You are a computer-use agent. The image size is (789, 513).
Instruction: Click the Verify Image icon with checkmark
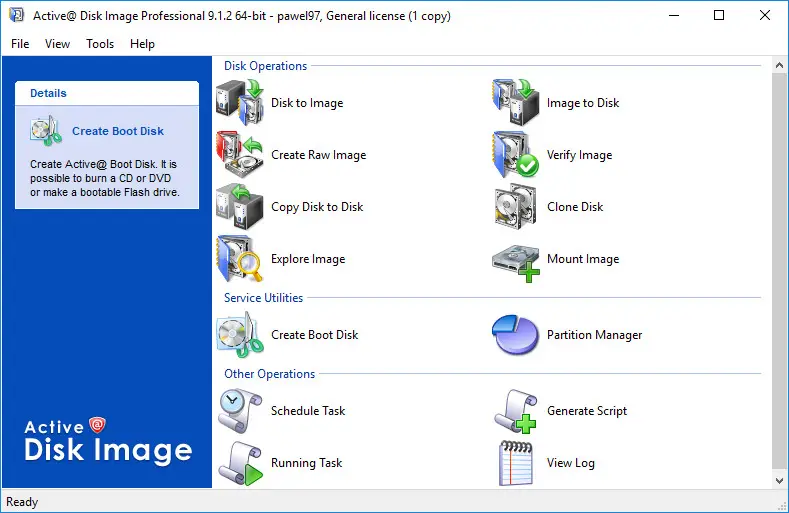coord(516,155)
